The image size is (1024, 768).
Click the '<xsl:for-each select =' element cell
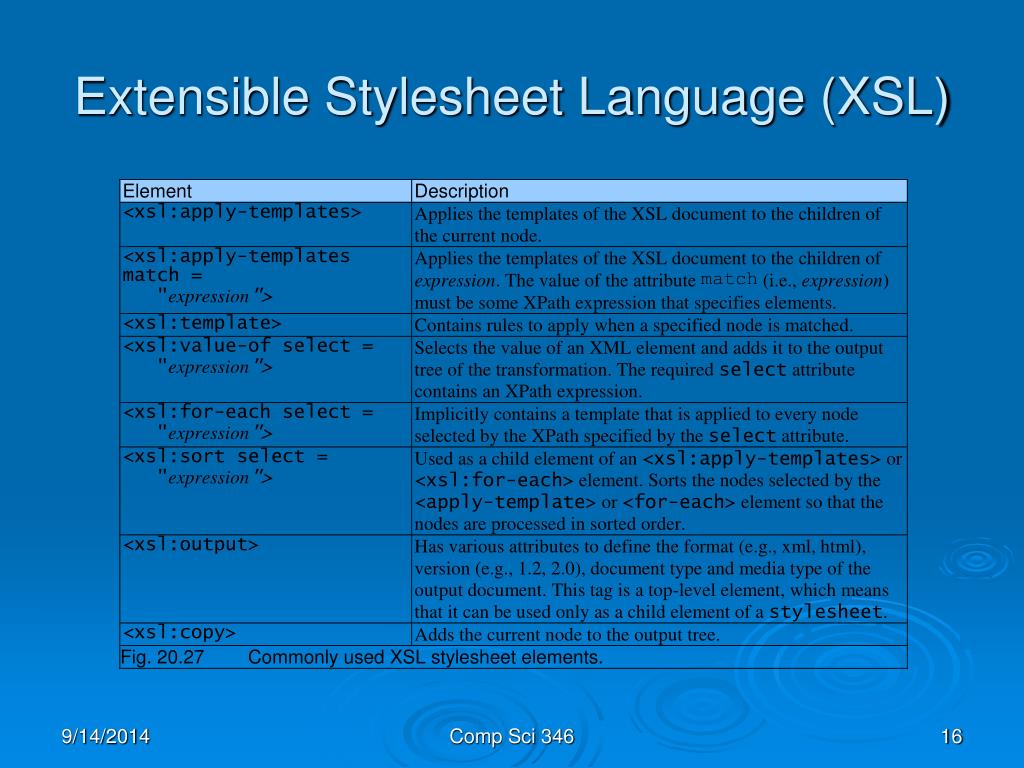pos(266,424)
